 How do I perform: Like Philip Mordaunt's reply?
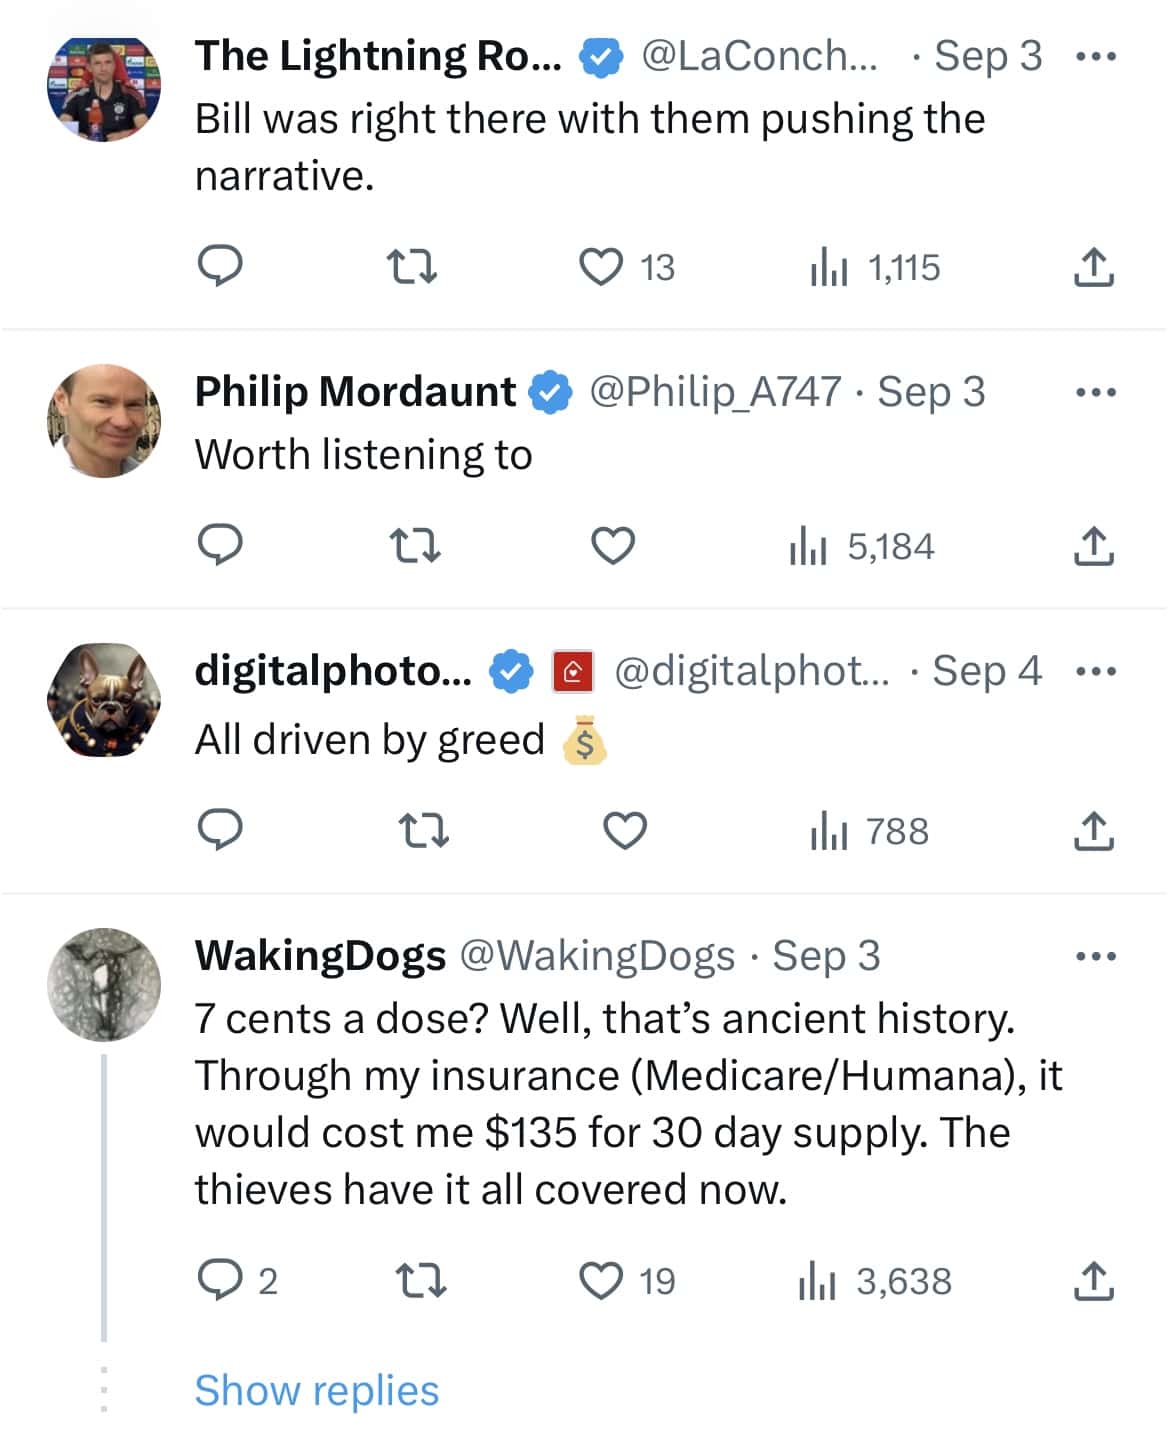tap(614, 545)
